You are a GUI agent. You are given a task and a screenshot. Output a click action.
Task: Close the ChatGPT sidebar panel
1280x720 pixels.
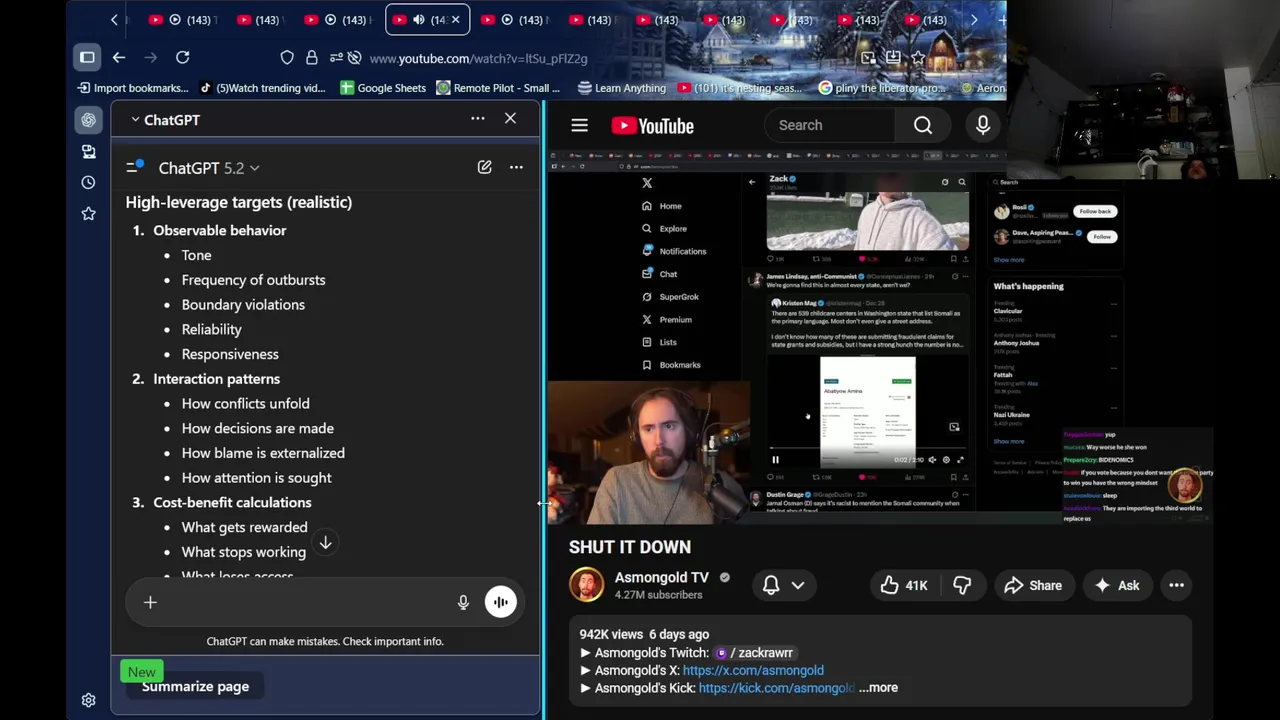click(x=510, y=119)
